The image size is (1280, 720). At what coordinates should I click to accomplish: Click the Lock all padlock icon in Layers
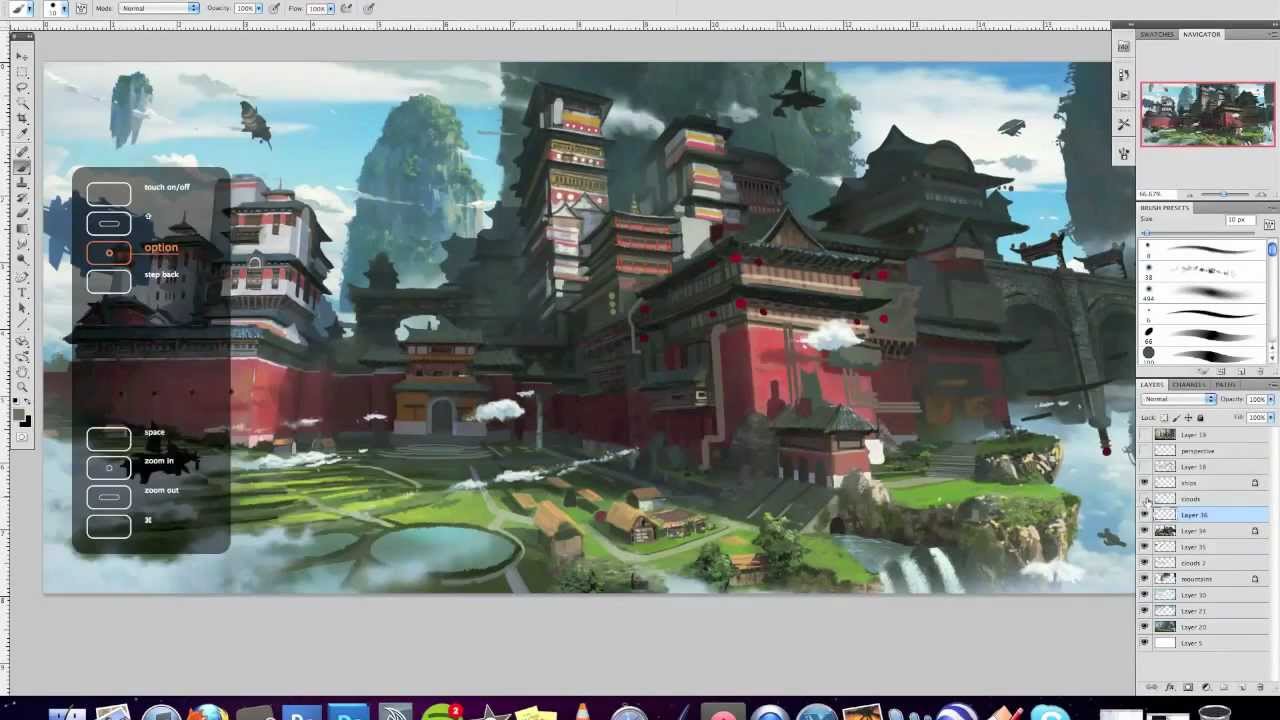[x=1200, y=418]
